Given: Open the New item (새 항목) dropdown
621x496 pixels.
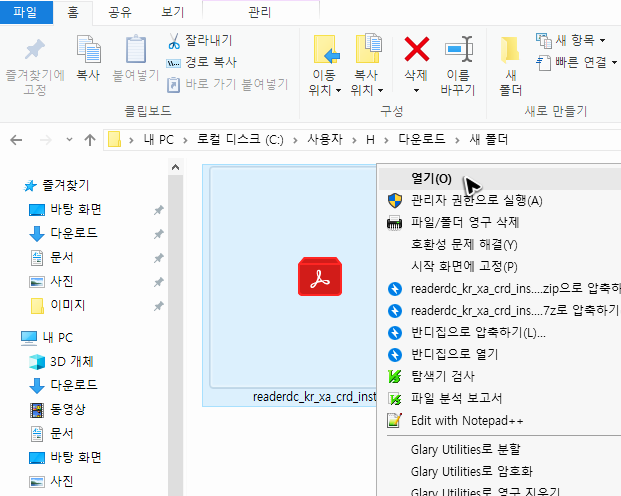Looking at the screenshot, I should (571, 40).
